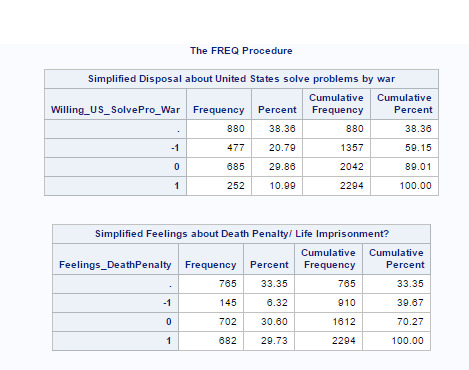Screen dimensions: 469x370
Task: Select the frequency cell showing 682
Action: (x=211, y=341)
